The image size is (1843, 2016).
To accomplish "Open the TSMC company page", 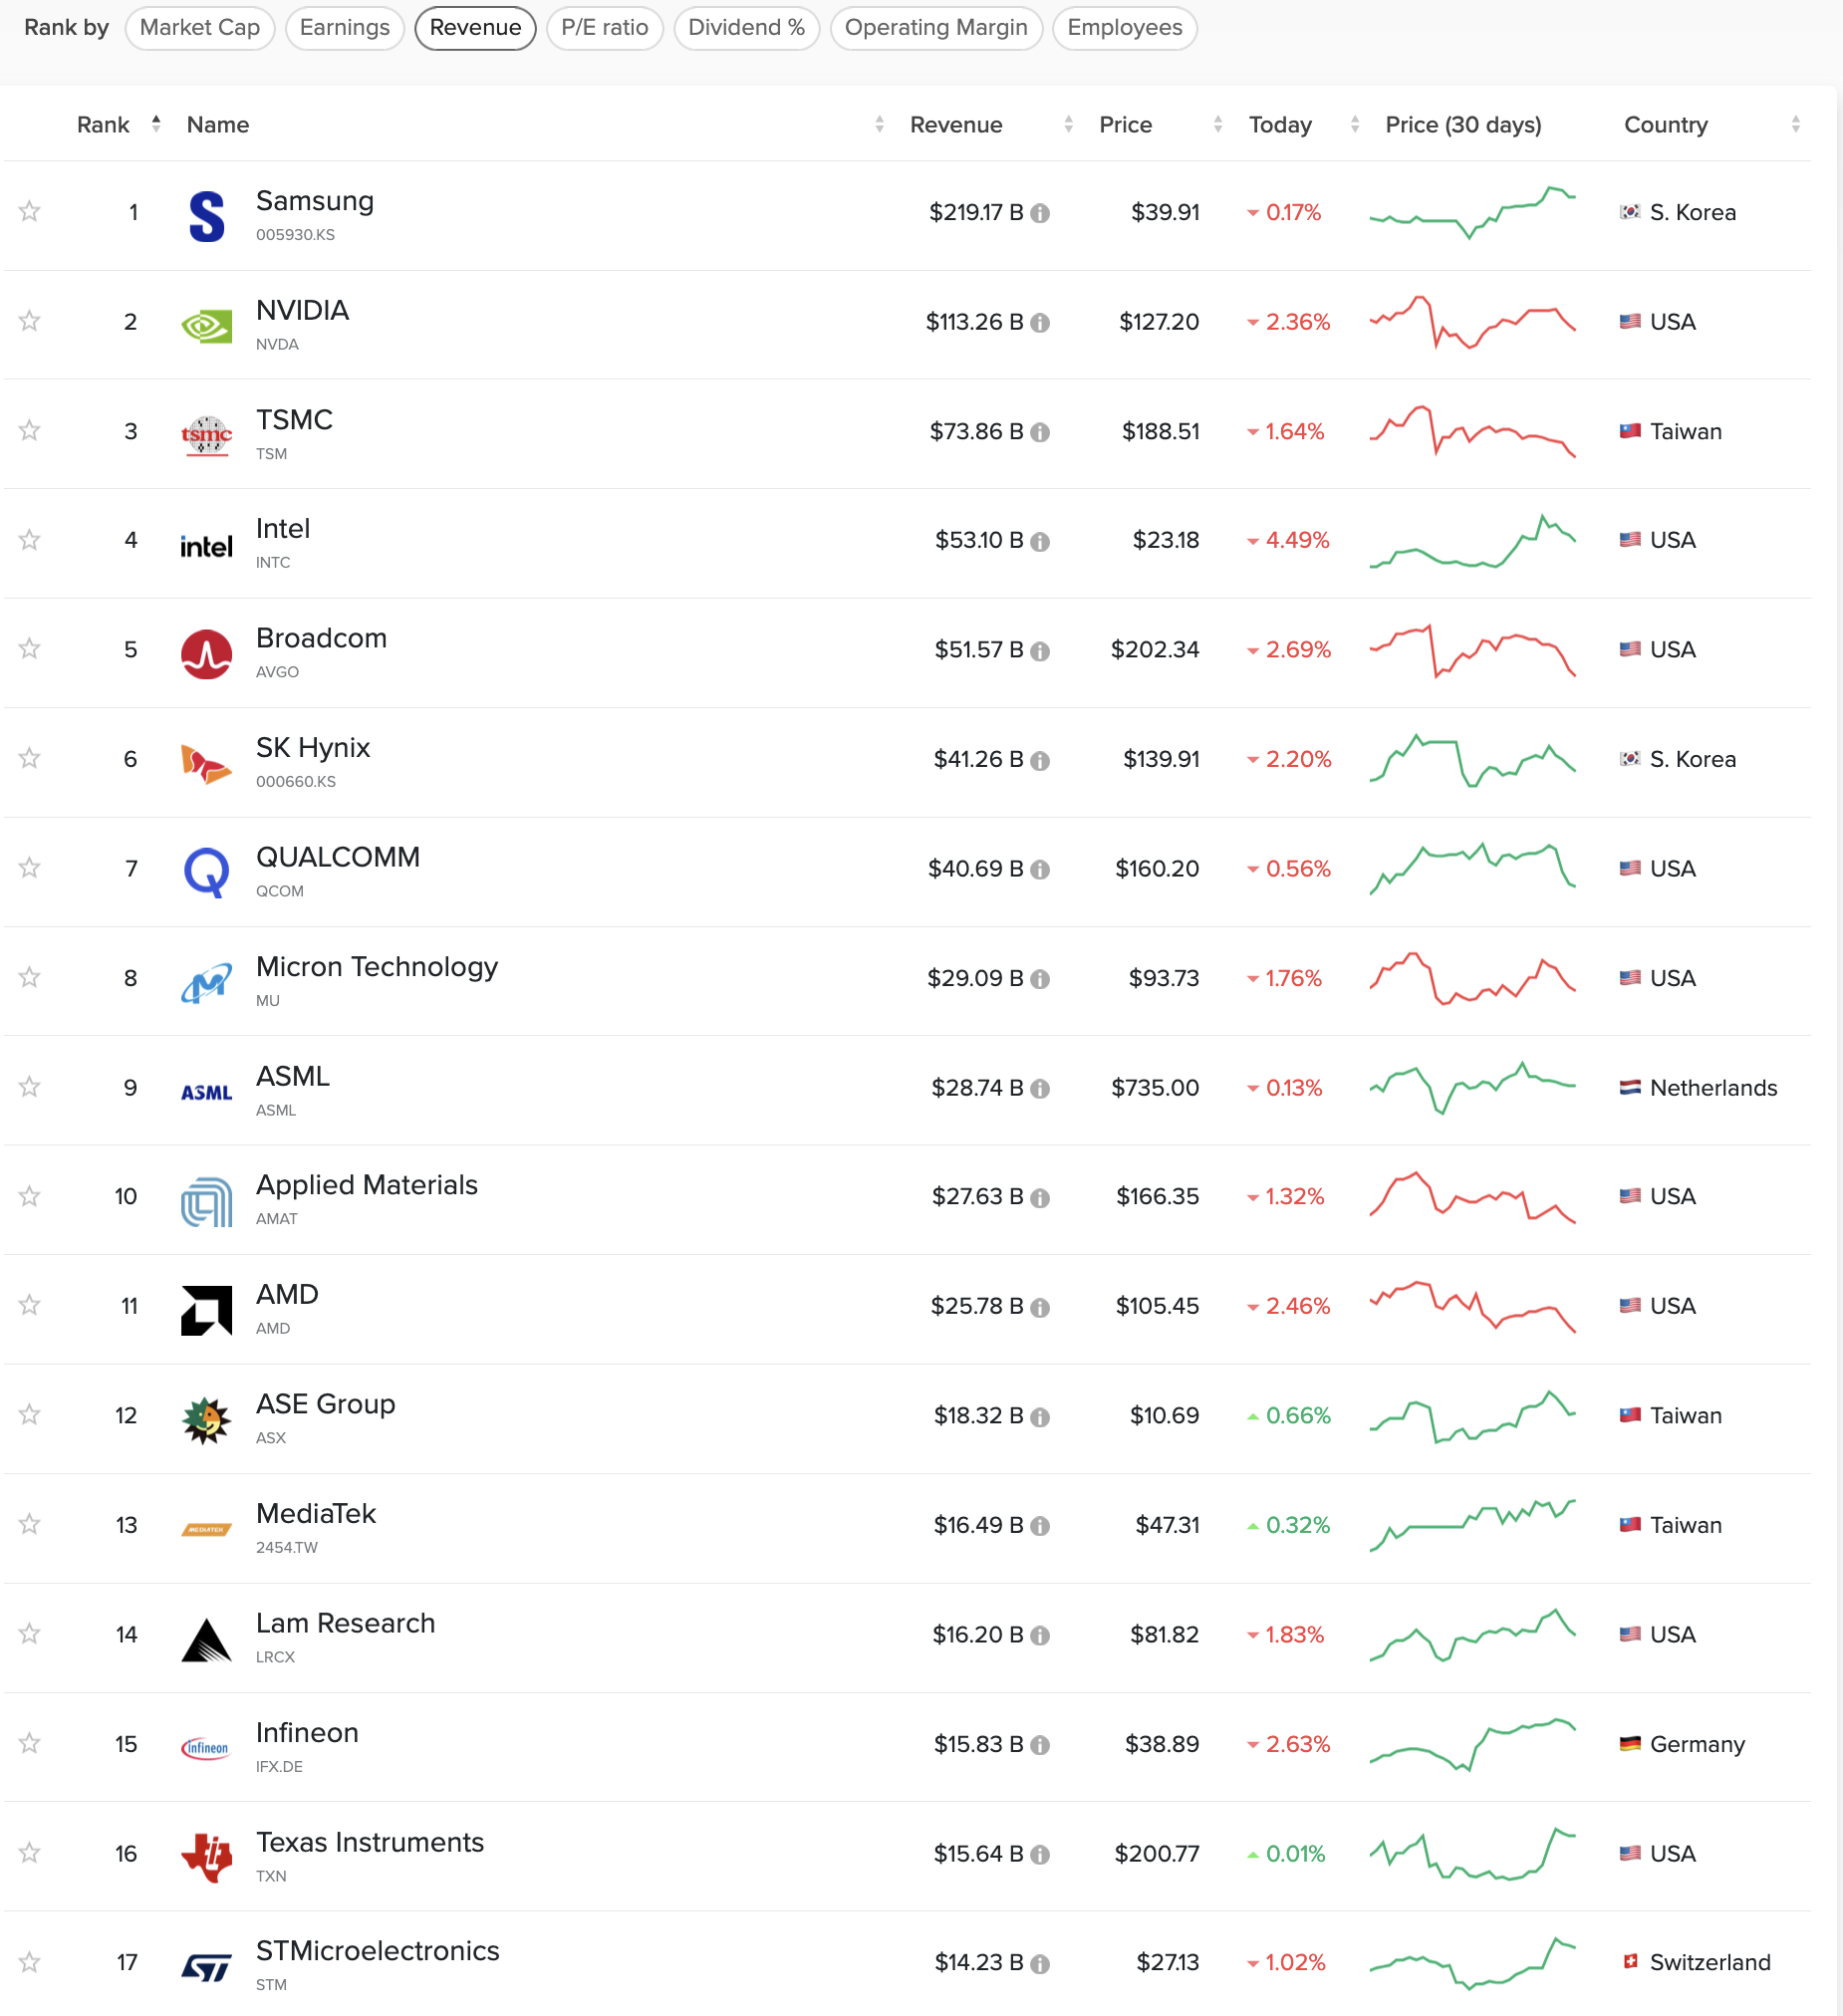I will coord(294,420).
